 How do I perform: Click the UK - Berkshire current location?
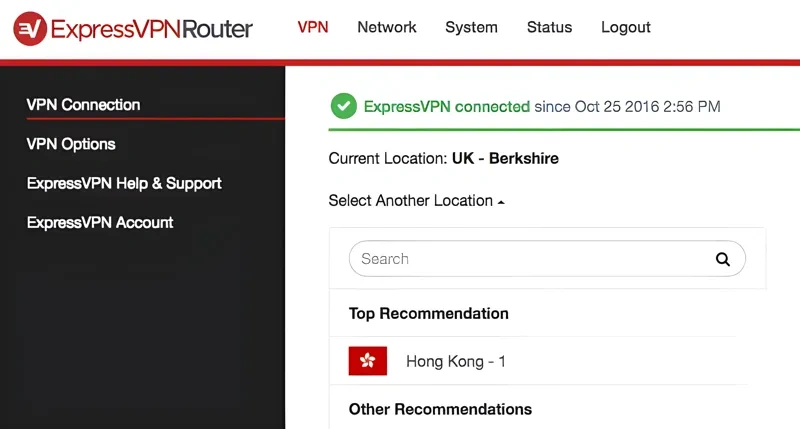pyautogui.click(x=505, y=158)
